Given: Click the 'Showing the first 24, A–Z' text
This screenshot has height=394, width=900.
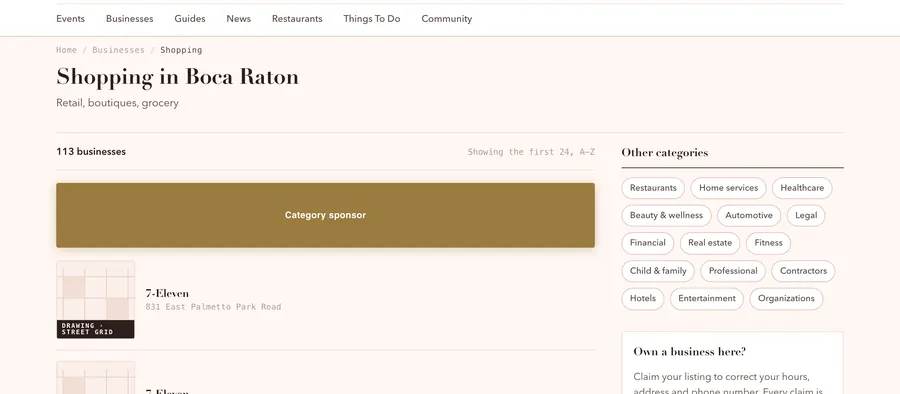Looking at the screenshot, I should [531, 152].
